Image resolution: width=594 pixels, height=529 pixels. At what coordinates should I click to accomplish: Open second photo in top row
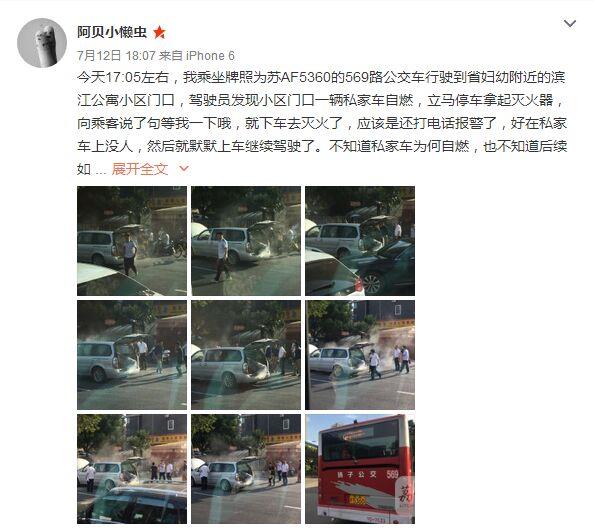pyautogui.click(x=246, y=241)
